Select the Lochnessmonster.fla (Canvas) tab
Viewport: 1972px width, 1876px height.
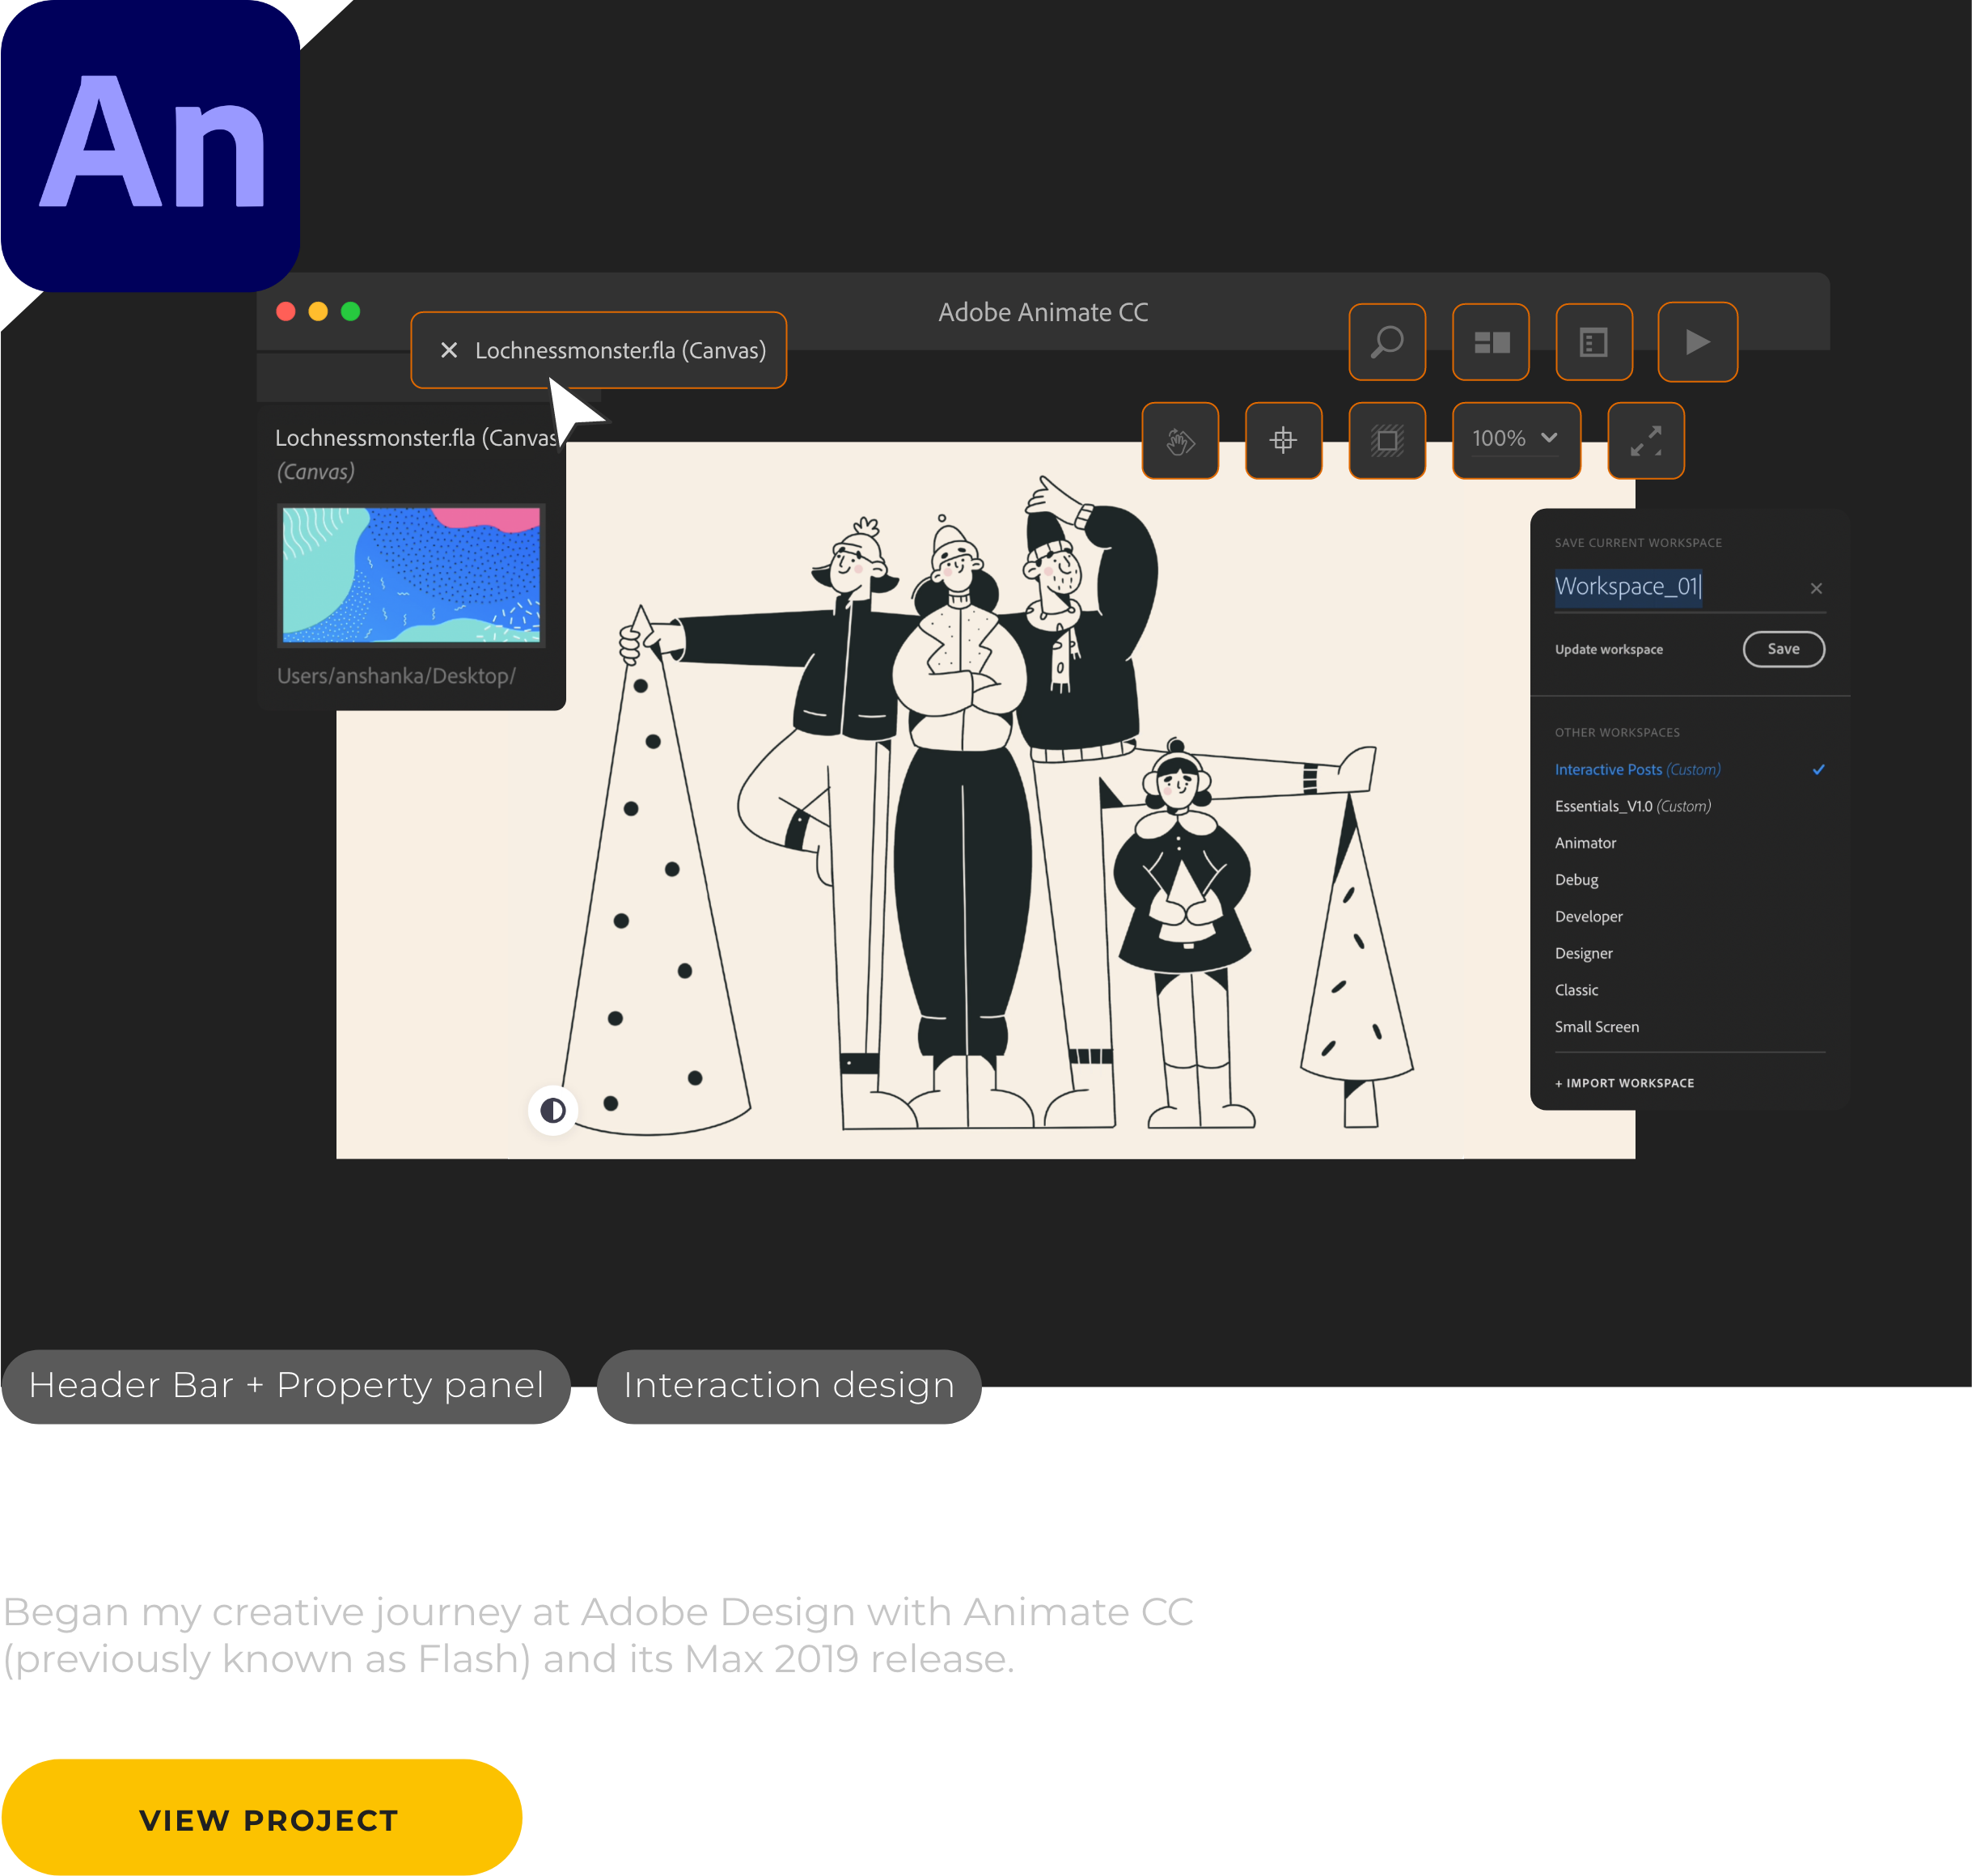tap(620, 350)
